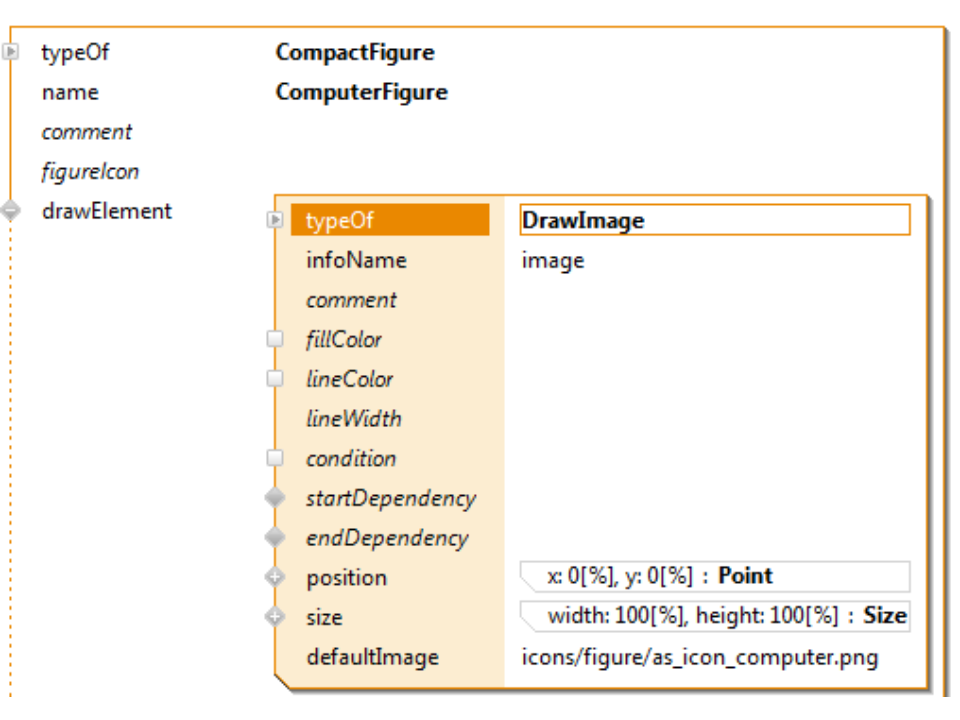Expand the outer typeOf CompactFigure arrow
The image size is (960, 720).
pos(11,52)
